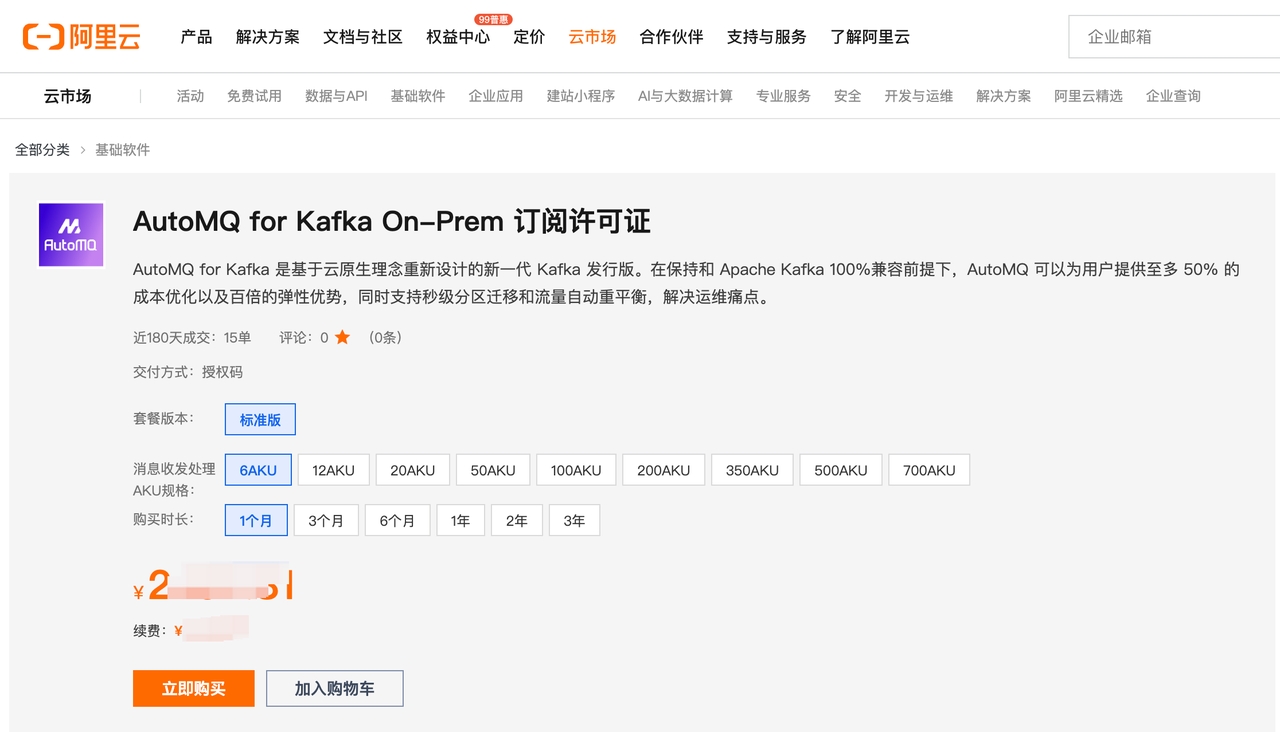Choose 3个月 purchase duration

(x=326, y=520)
